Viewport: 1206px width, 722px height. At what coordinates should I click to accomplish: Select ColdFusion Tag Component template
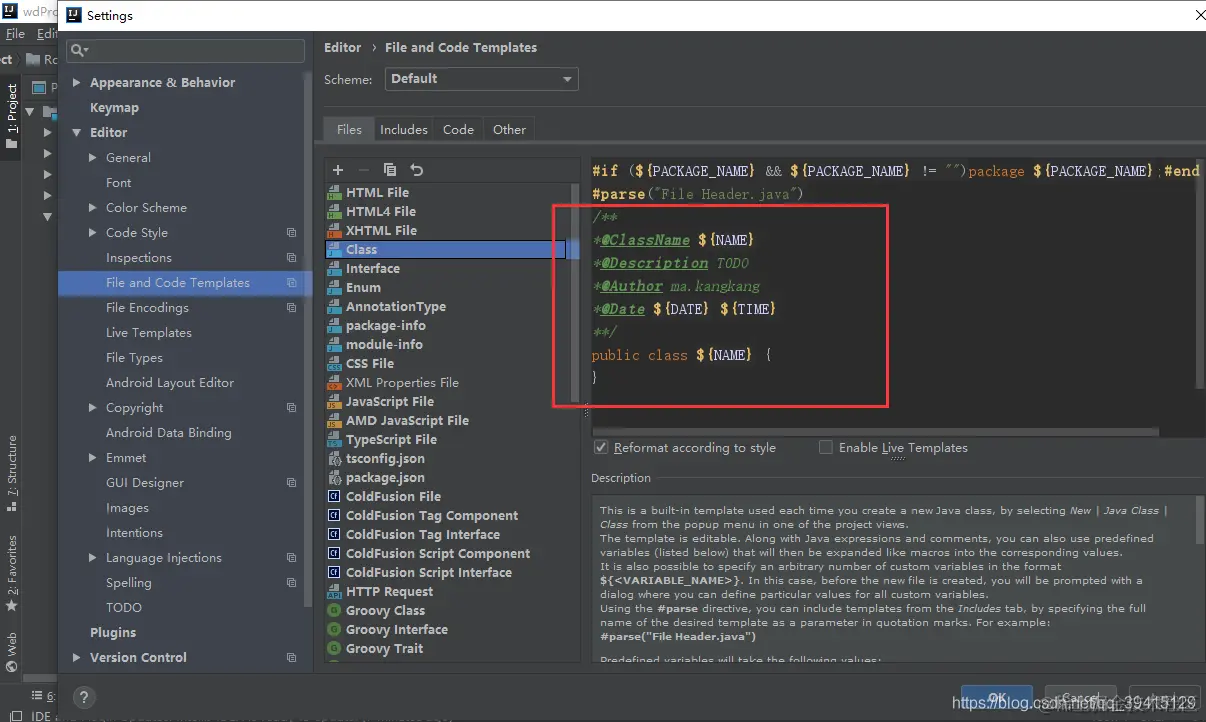(432, 516)
